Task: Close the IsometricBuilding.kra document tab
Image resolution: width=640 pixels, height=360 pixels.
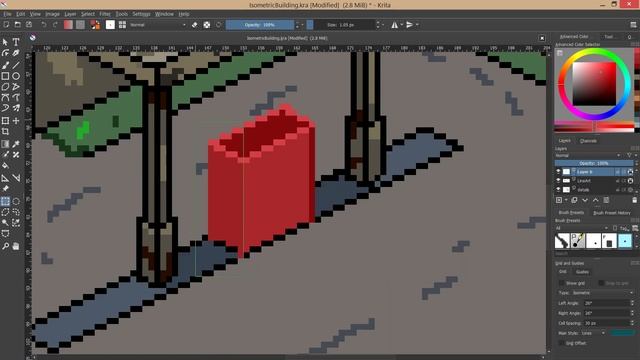Action: click(542, 38)
